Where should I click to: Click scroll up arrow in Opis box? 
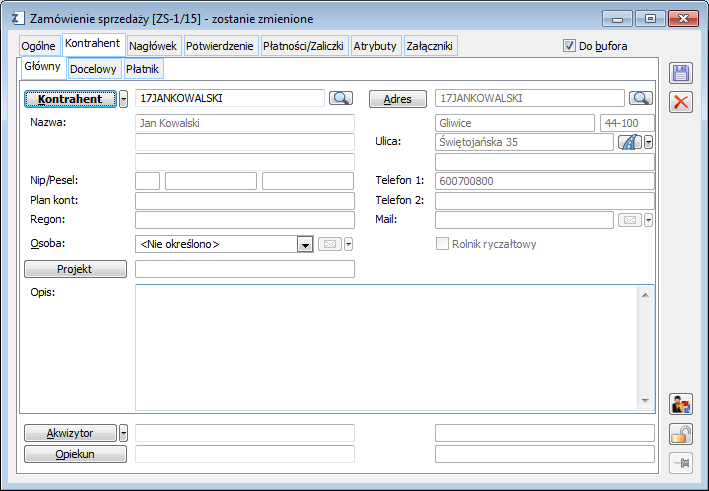tap(645, 295)
